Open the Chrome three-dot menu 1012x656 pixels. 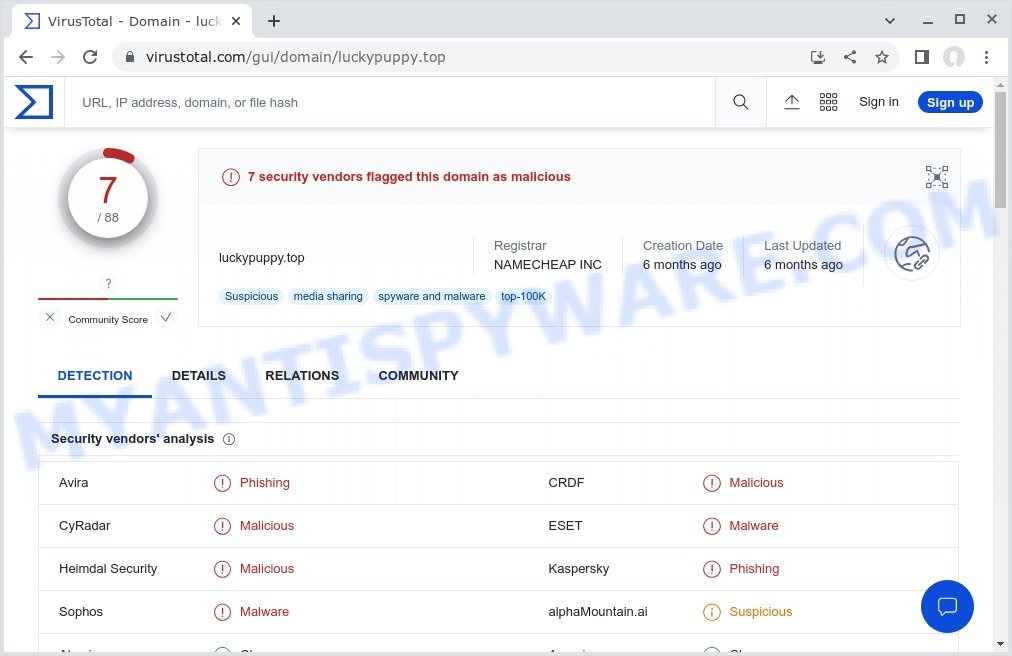point(986,57)
